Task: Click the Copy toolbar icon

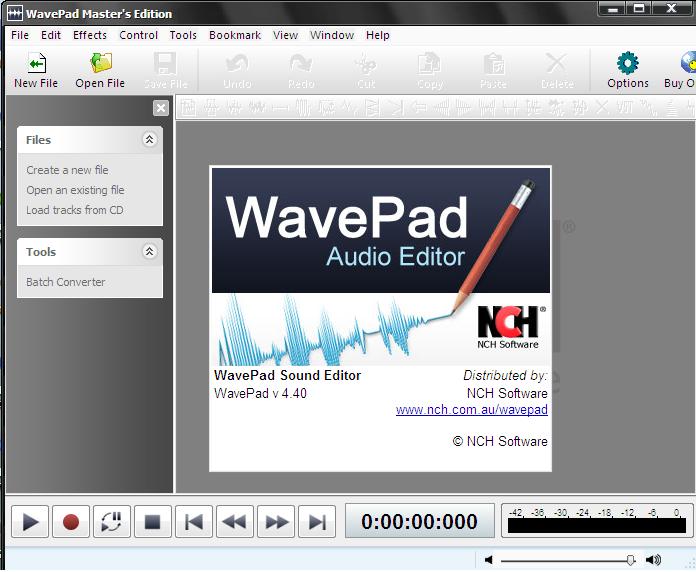Action: (429, 63)
